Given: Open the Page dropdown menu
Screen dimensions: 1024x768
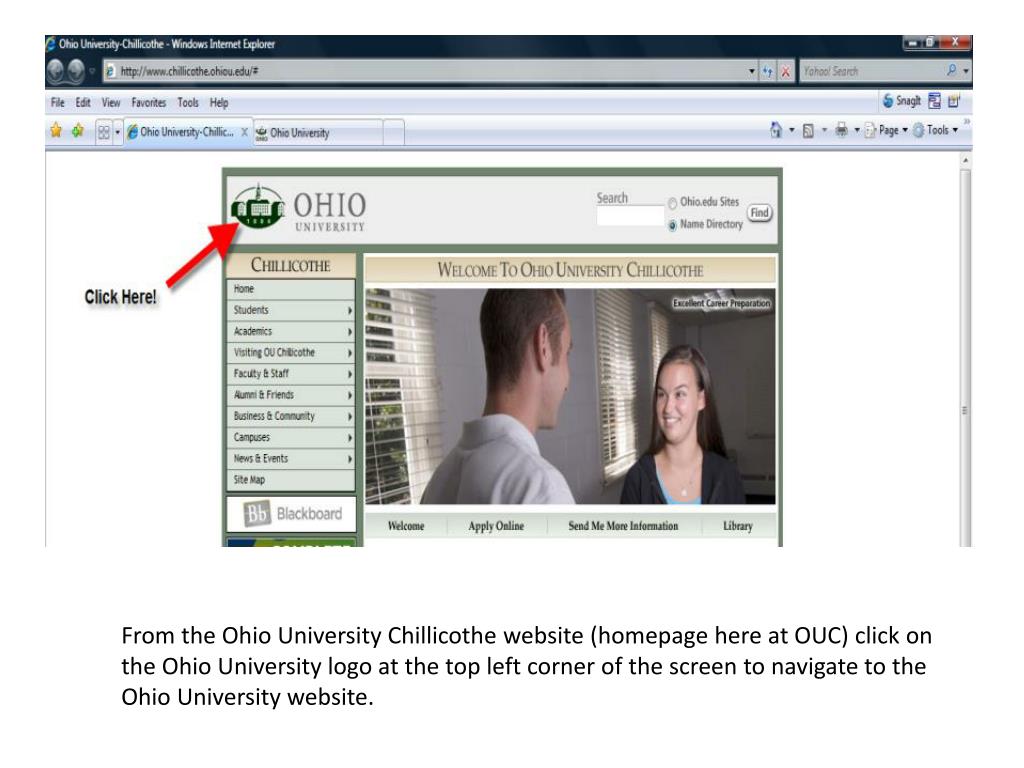Looking at the screenshot, I should point(886,130).
